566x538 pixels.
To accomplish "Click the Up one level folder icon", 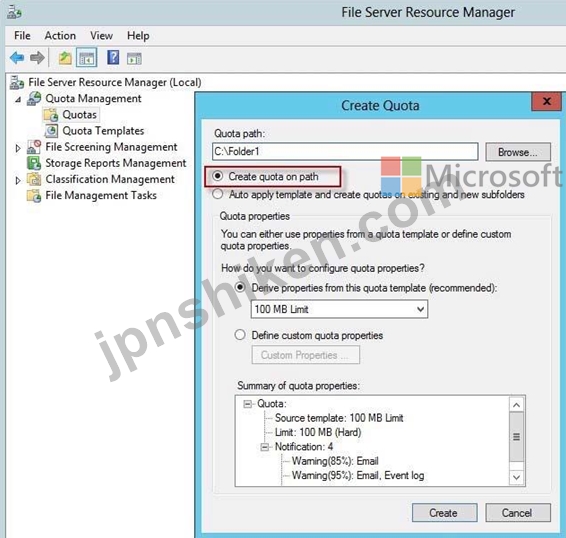I will coord(65,58).
